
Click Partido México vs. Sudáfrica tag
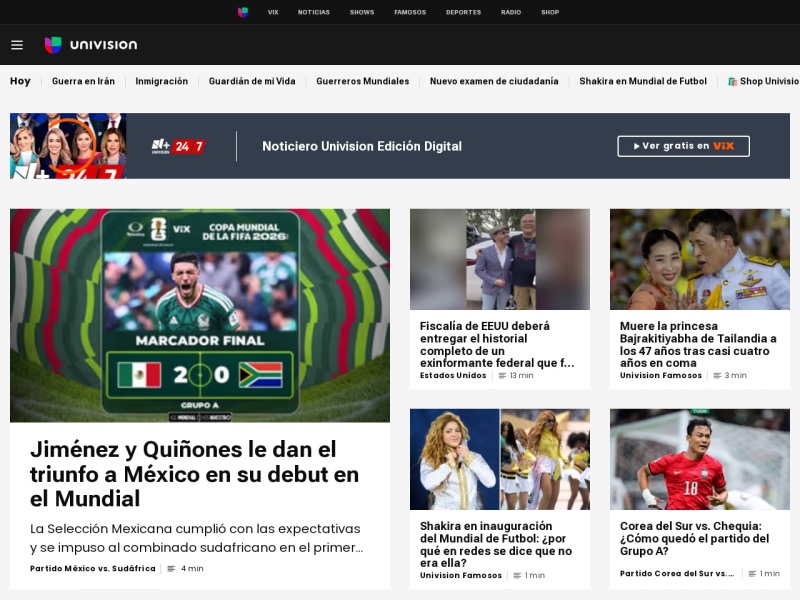tap(93, 568)
